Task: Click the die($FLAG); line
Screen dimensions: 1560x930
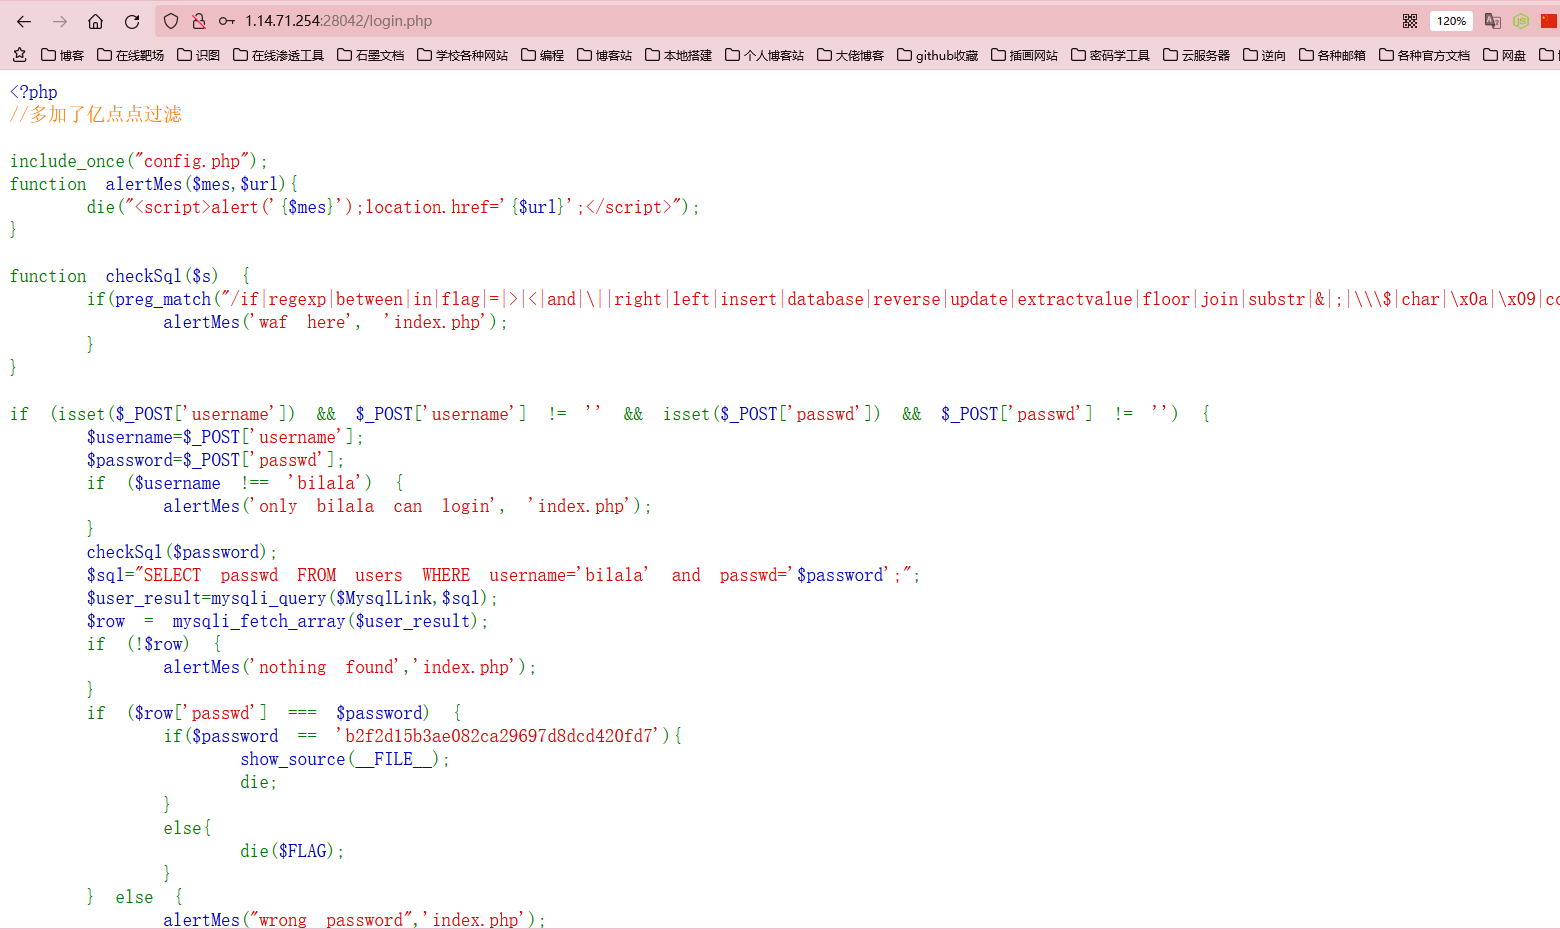Action: [292, 851]
